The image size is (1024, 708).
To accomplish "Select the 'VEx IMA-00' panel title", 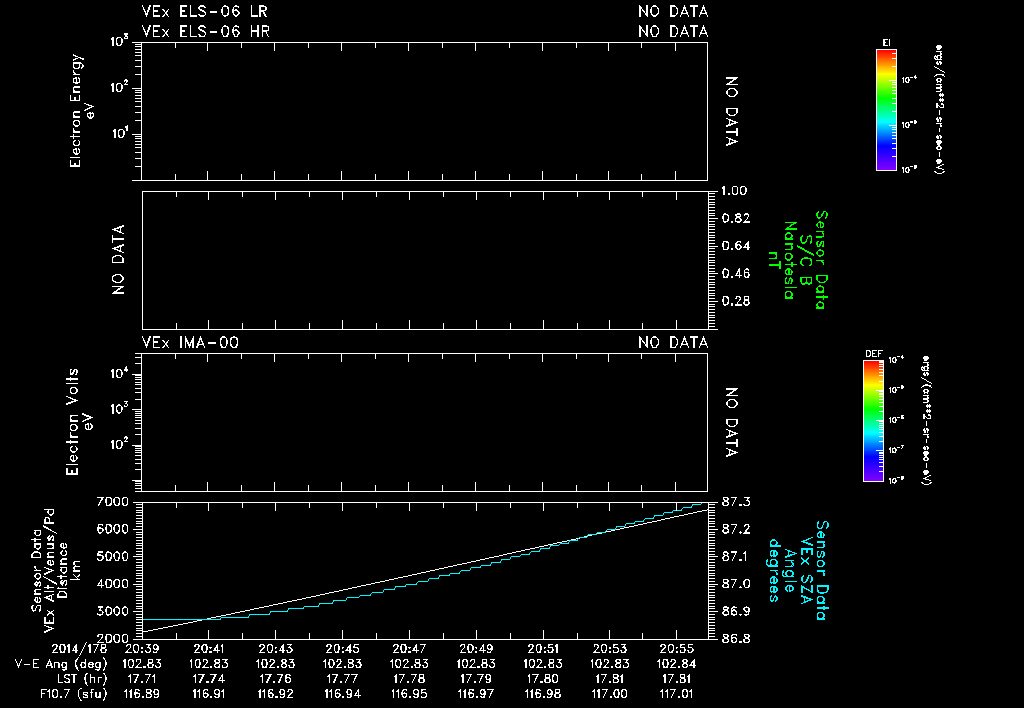I will tap(190, 342).
